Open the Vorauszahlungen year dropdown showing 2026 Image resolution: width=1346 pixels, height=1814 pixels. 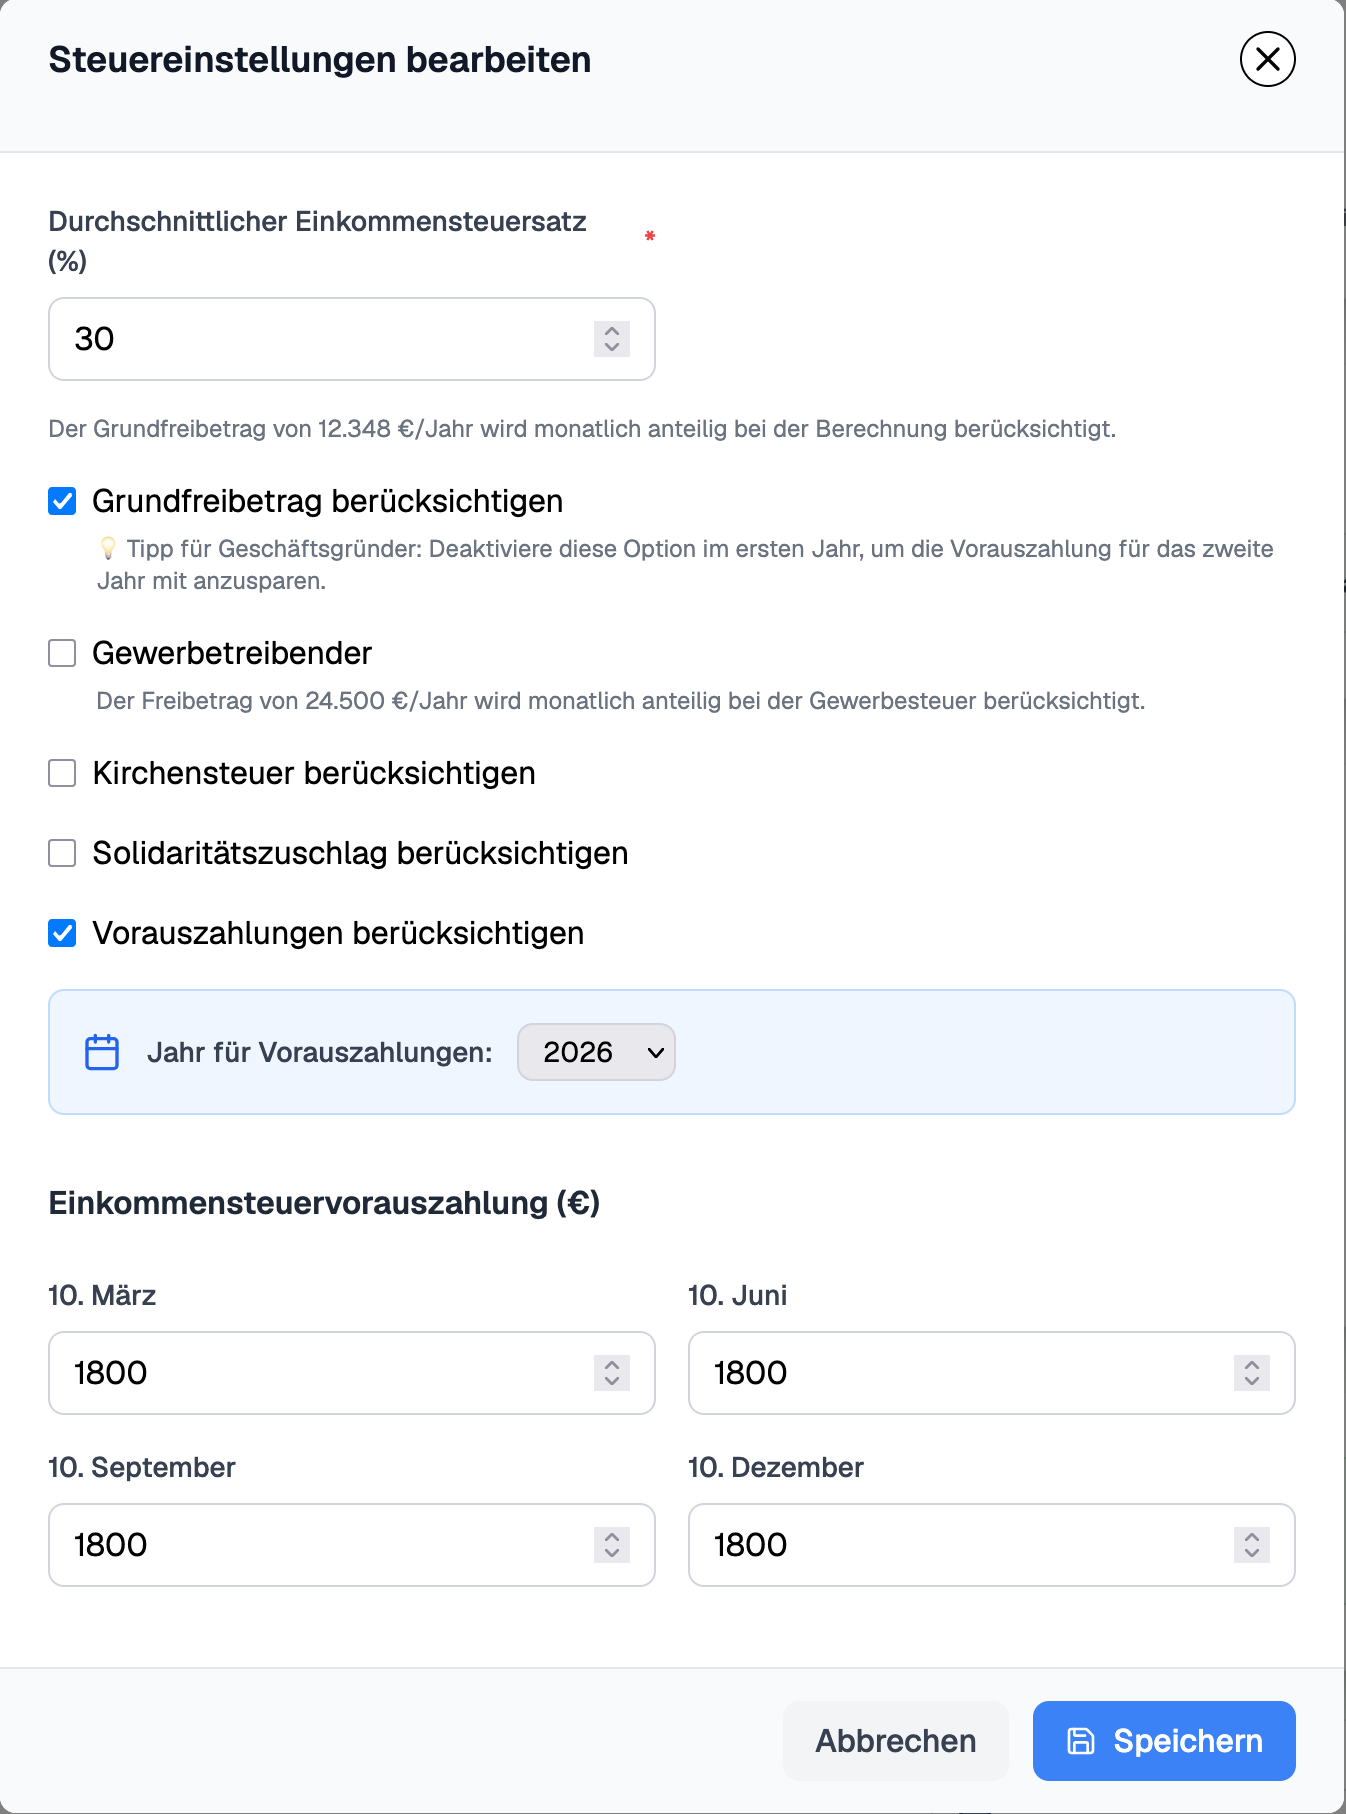pyautogui.click(x=596, y=1052)
